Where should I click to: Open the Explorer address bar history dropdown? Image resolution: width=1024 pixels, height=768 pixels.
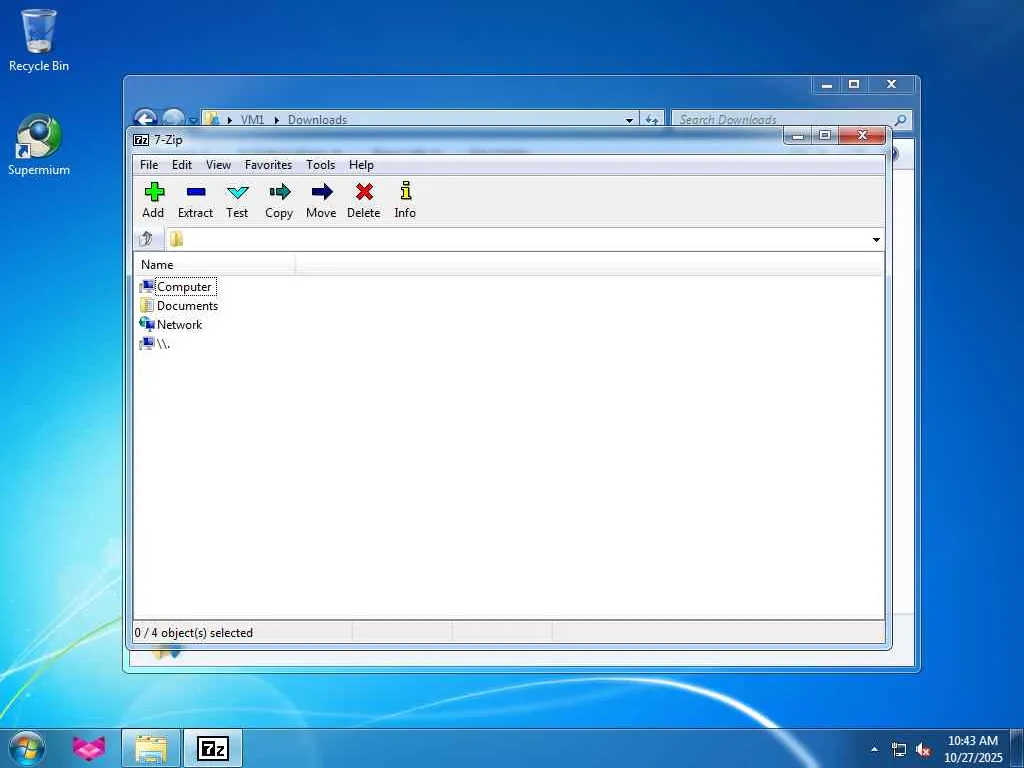click(x=629, y=120)
